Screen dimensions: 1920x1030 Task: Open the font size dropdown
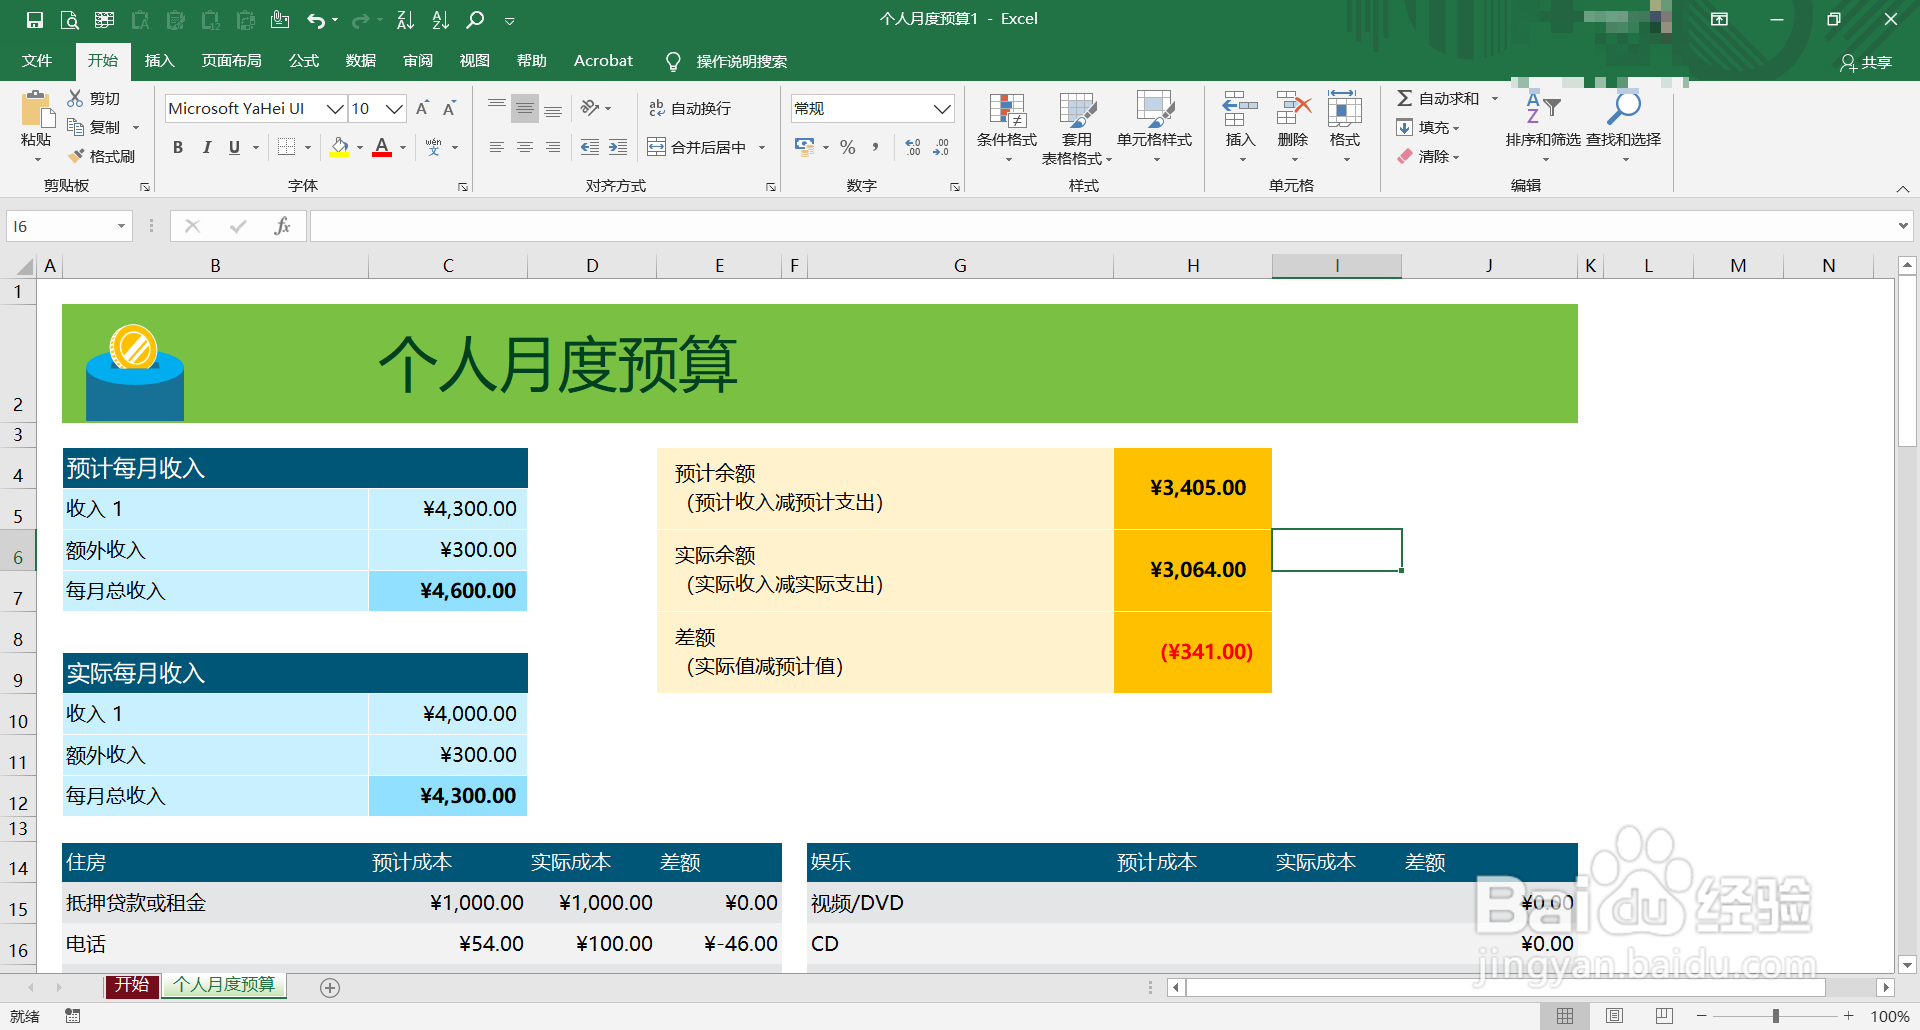point(394,108)
